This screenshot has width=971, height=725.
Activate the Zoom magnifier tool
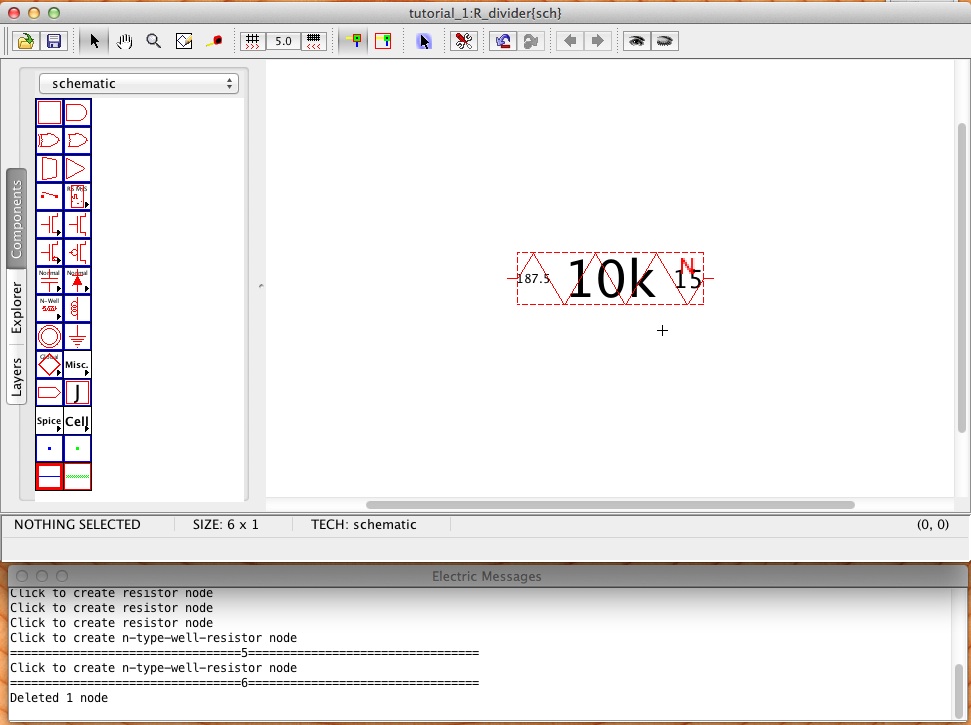point(154,41)
